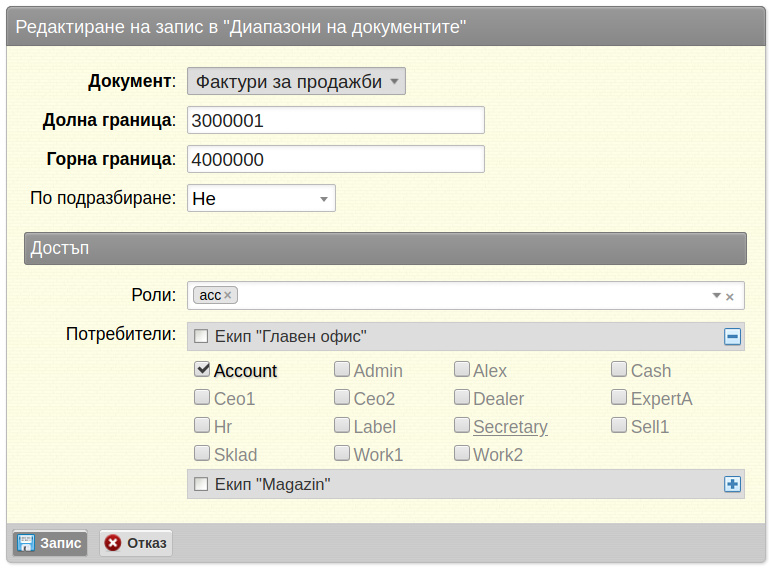The height and width of the screenshot is (568, 769).
Task: Click the floppy disk save icon
Action: (x=26, y=543)
